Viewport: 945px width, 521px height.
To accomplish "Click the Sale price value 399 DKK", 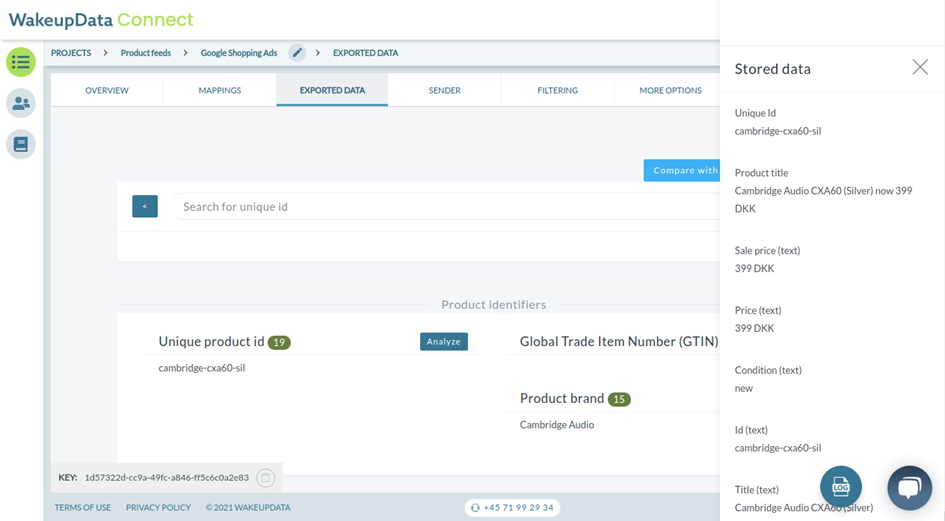I will tap(755, 268).
